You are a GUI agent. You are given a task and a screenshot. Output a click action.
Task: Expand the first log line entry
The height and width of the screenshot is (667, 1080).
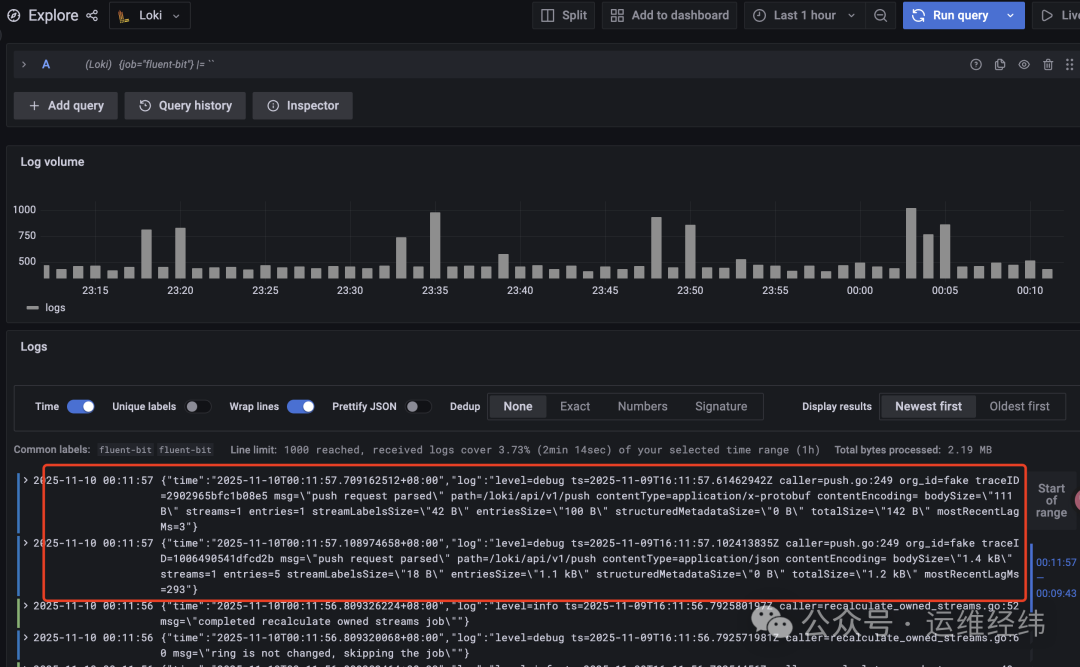click(25, 478)
